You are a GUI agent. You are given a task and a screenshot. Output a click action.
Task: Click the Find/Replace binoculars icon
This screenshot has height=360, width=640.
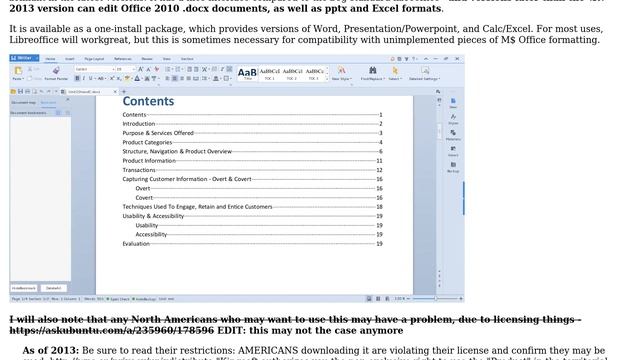coord(373,70)
